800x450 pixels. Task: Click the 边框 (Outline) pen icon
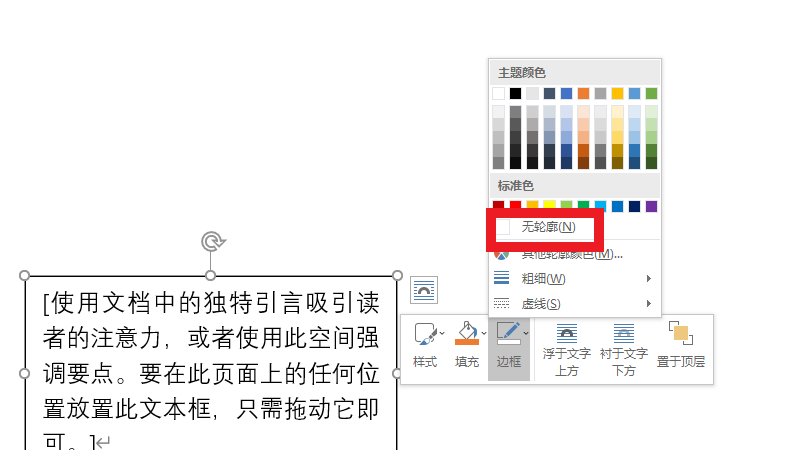[x=508, y=335]
